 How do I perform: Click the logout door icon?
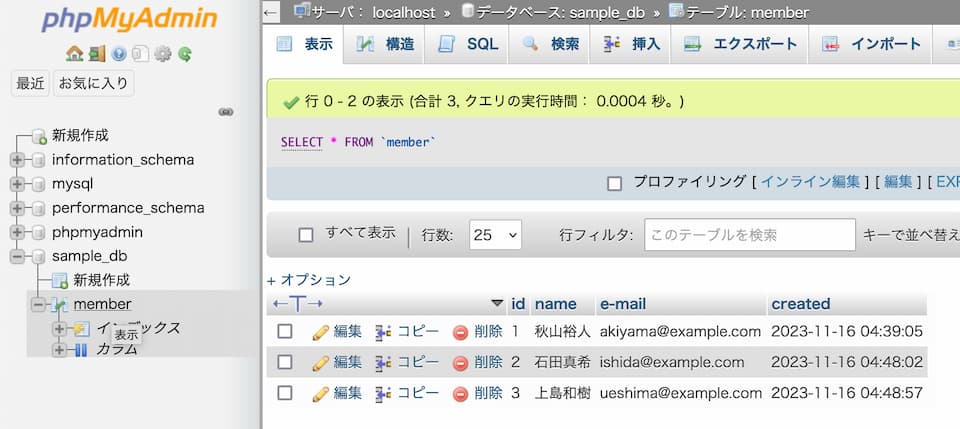(96, 54)
